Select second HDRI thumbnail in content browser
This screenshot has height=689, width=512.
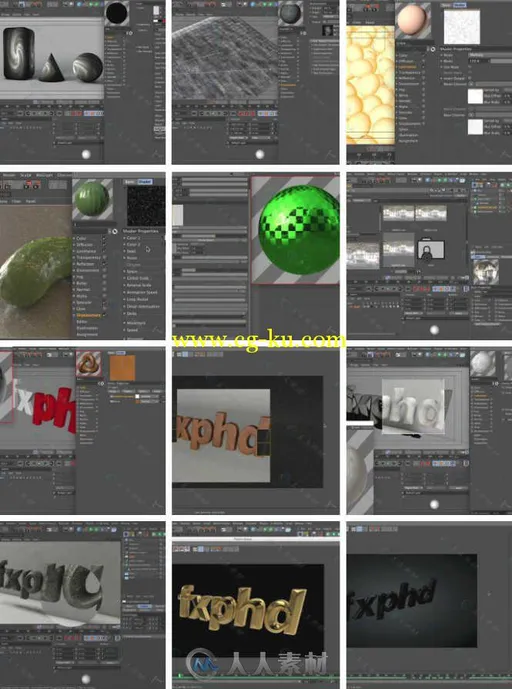[x=431, y=214]
